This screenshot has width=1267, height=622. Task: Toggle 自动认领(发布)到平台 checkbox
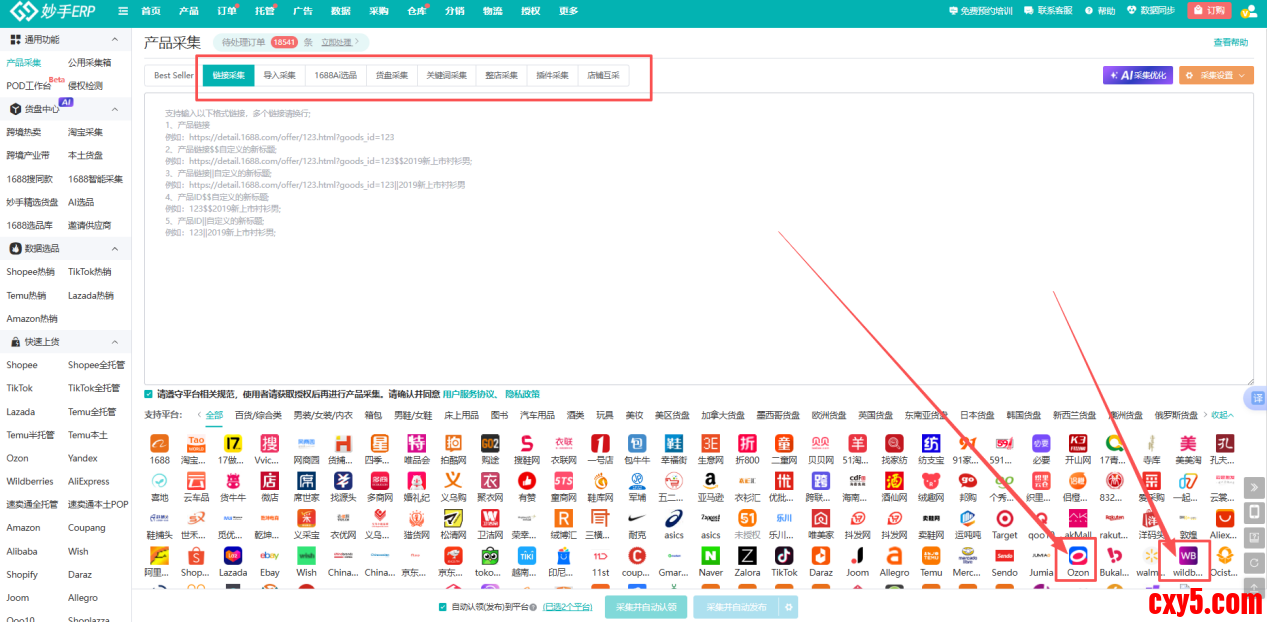(x=443, y=607)
